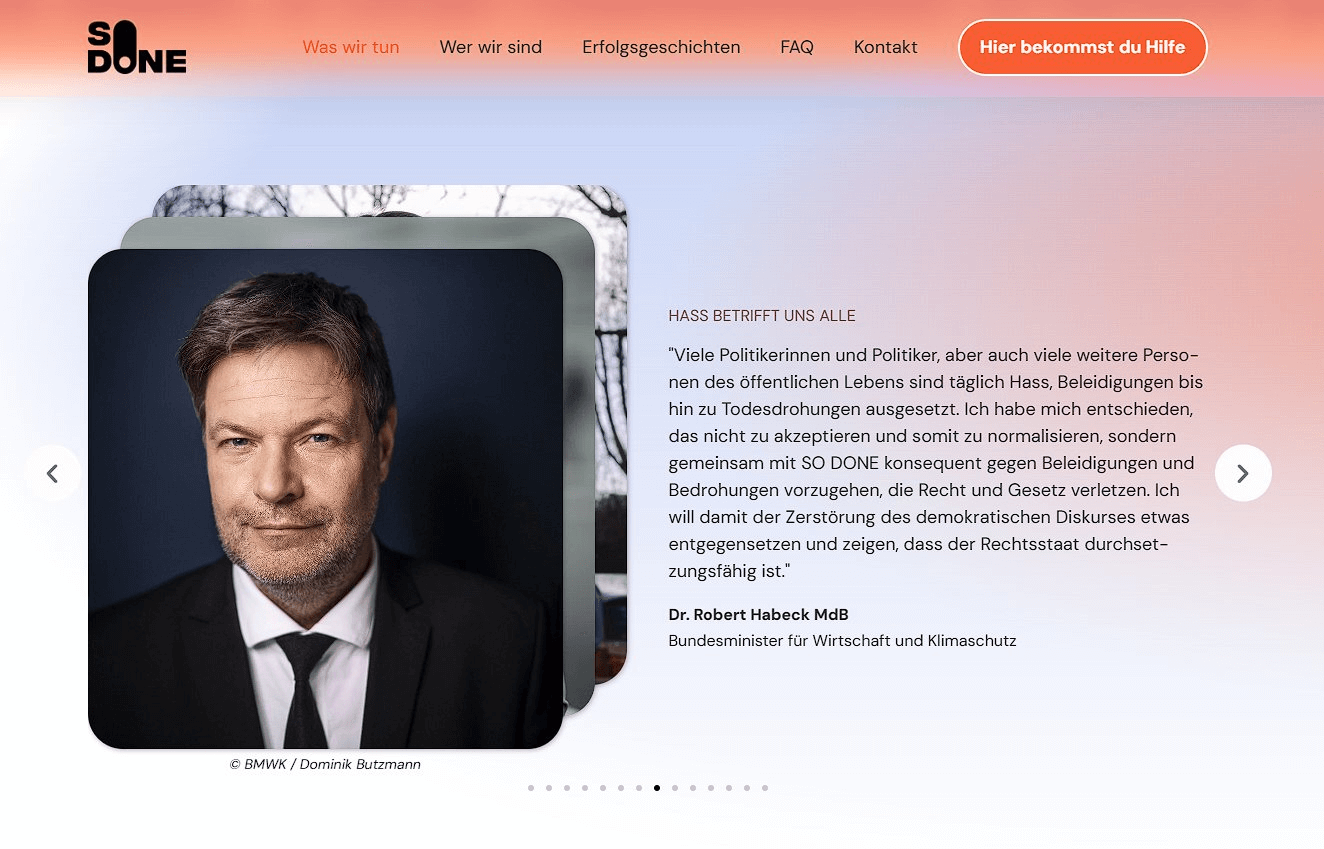The image size is (1324, 849).
Task: Go to previous testimonial with left arrow
Action: pos(53,473)
